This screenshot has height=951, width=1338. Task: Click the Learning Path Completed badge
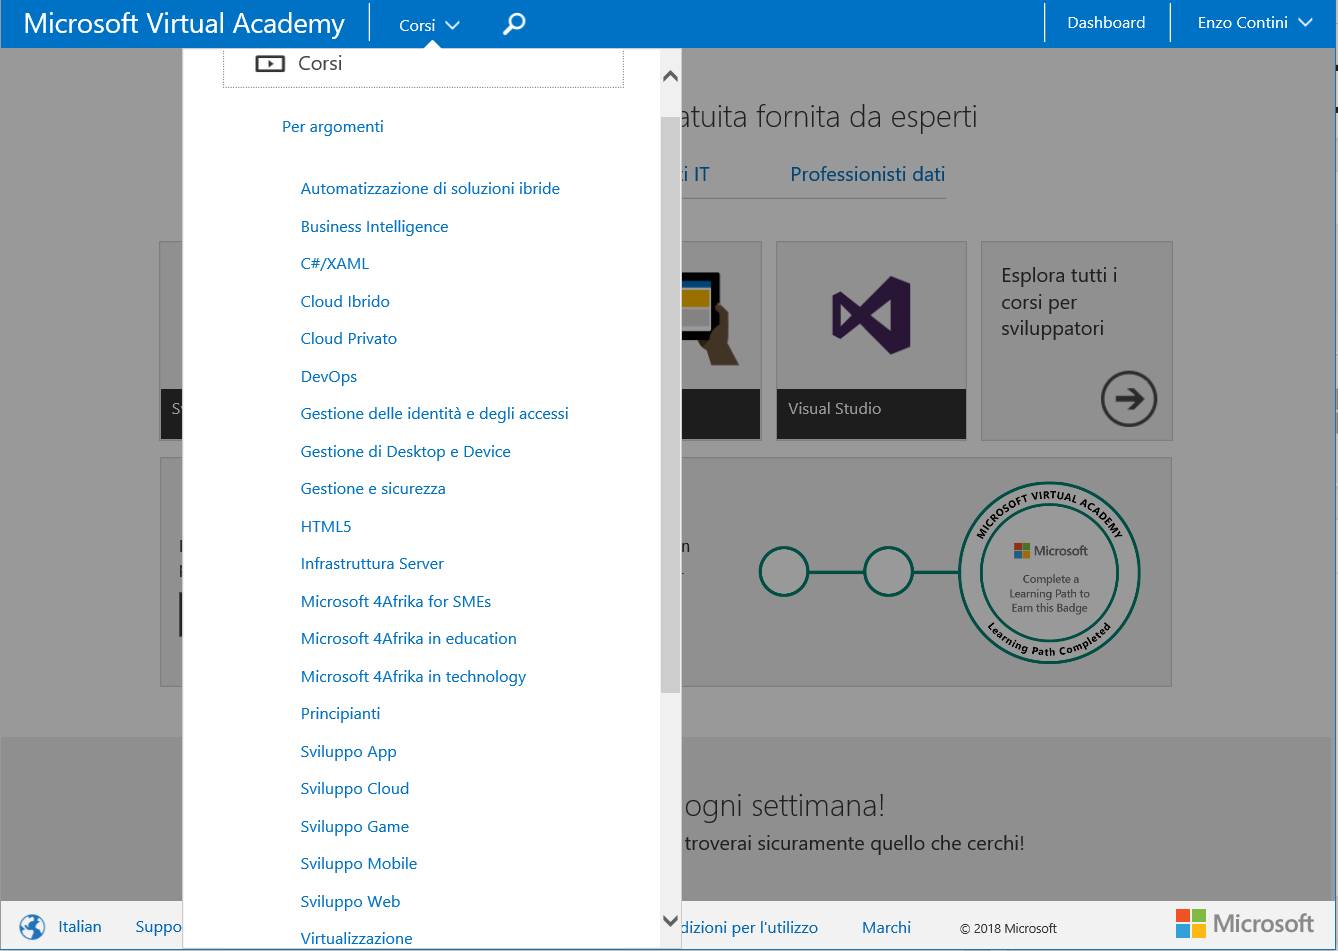[1049, 573]
